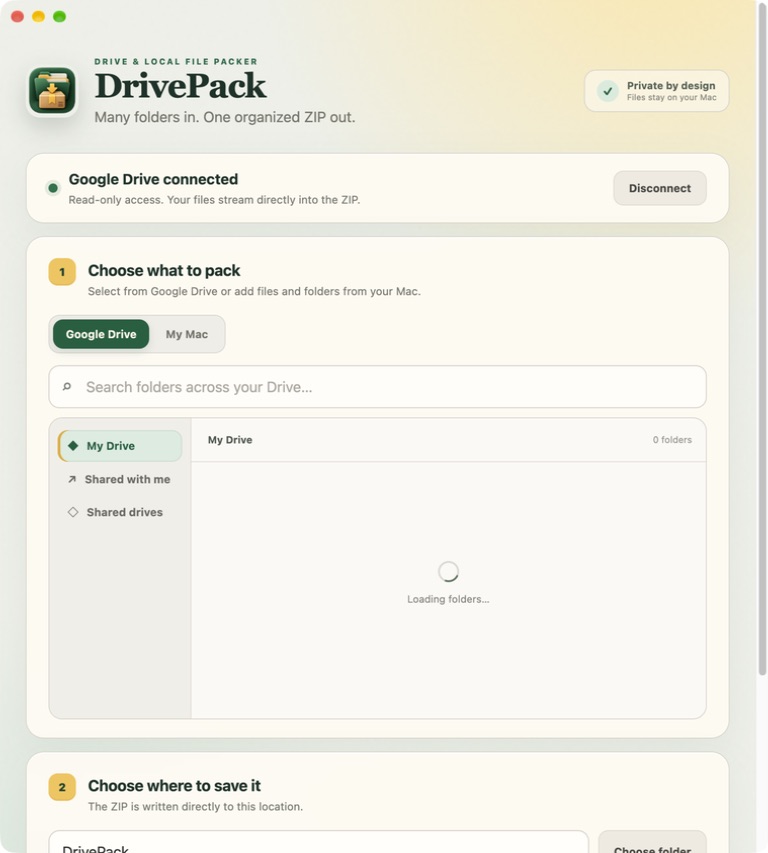The image size is (768, 853).
Task: Select My Drive in the sidebar
Action: (120, 446)
